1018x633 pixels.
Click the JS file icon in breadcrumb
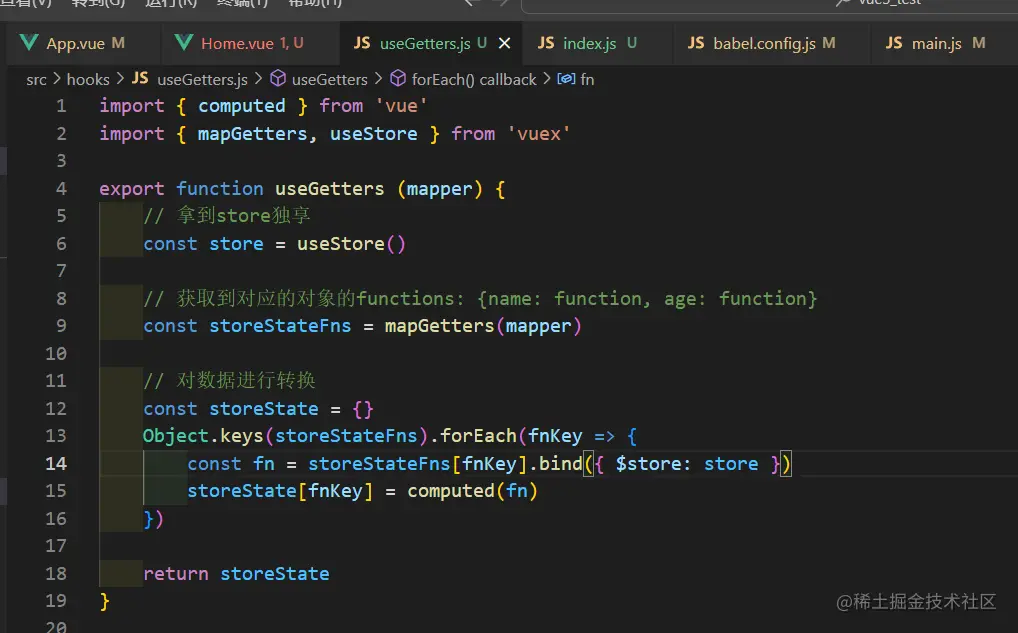pyautogui.click(x=140, y=79)
